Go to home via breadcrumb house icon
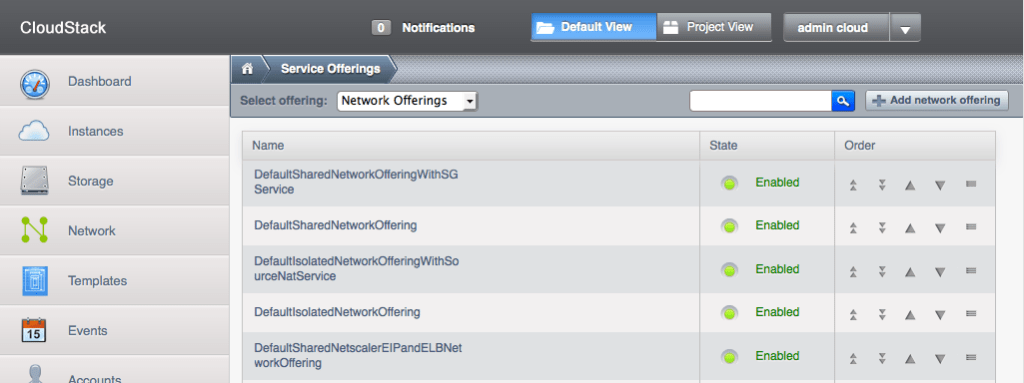This screenshot has width=1024, height=383. pos(247,69)
